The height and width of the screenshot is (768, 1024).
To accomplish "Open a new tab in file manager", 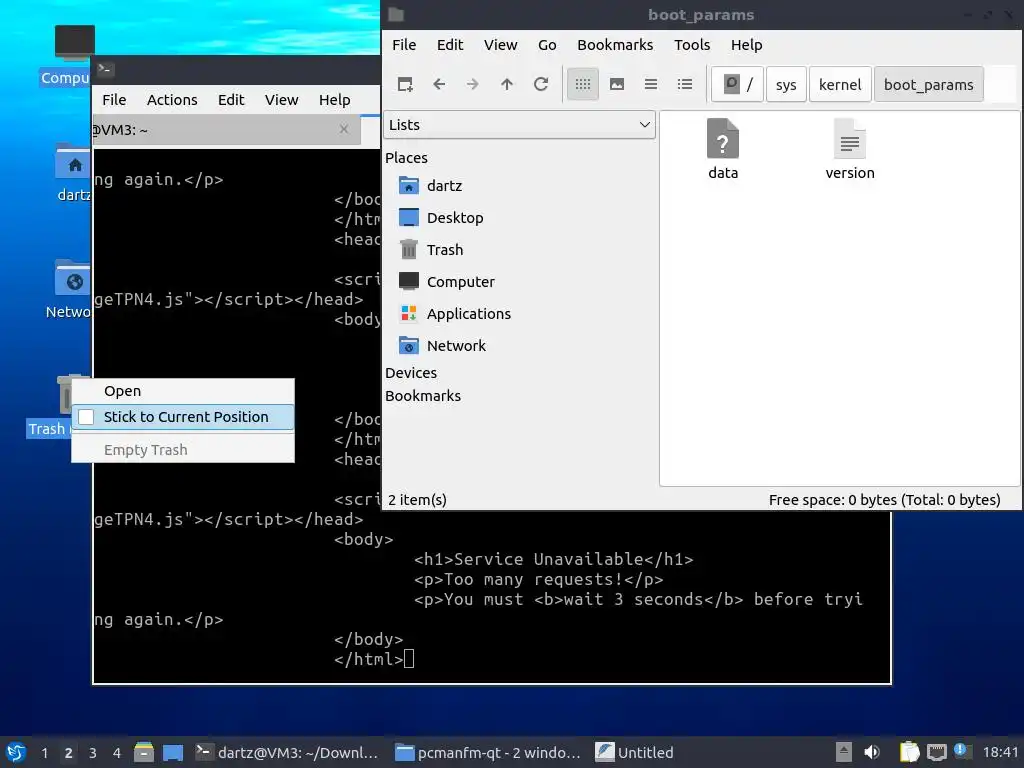I will (405, 84).
